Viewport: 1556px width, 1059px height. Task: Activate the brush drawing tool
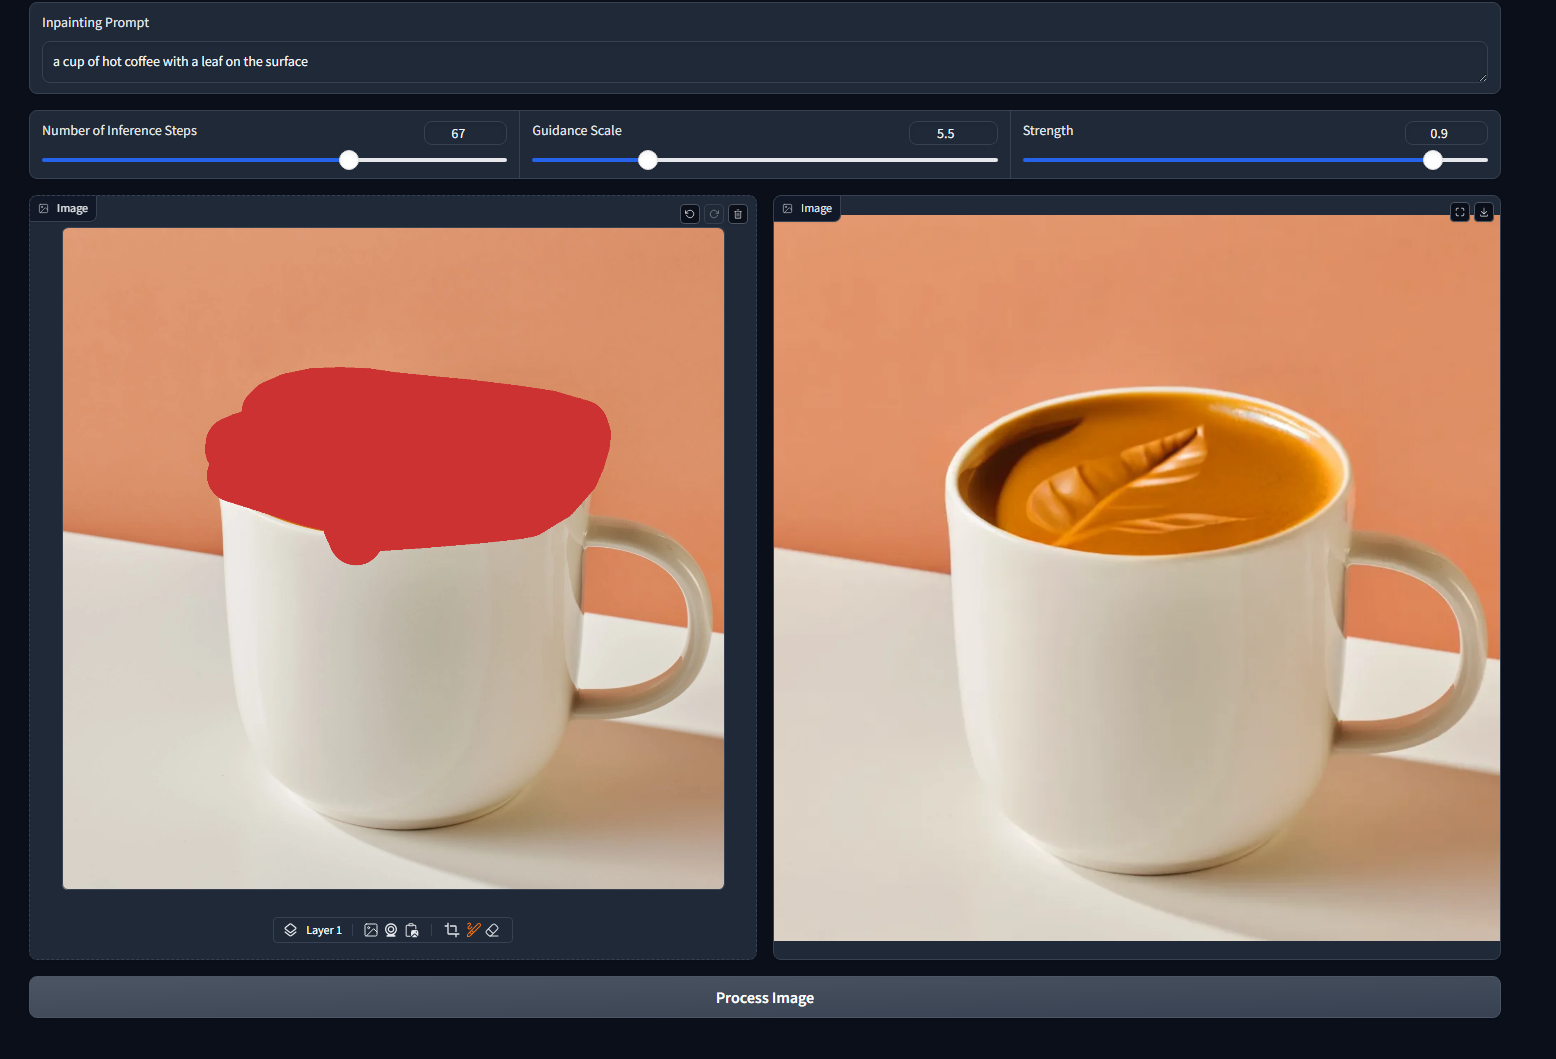[473, 930]
